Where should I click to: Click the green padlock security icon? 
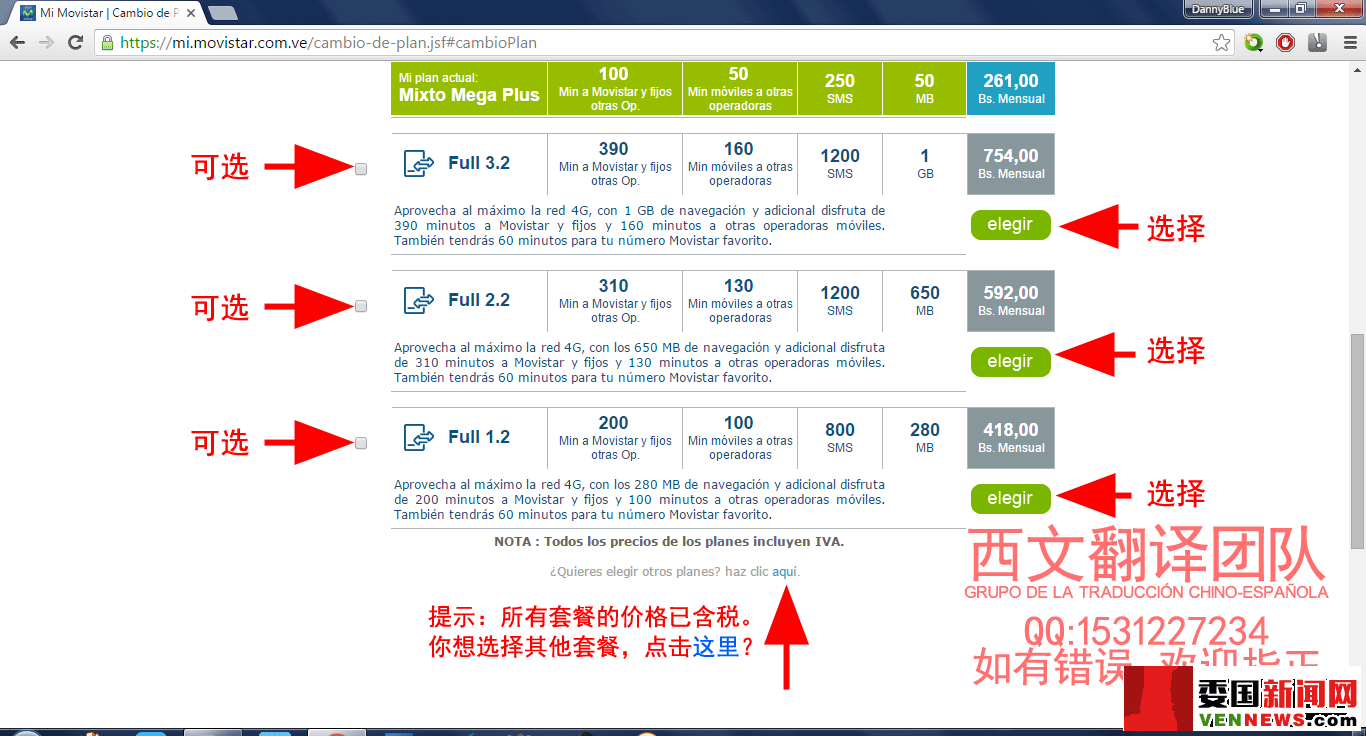pyautogui.click(x=107, y=43)
